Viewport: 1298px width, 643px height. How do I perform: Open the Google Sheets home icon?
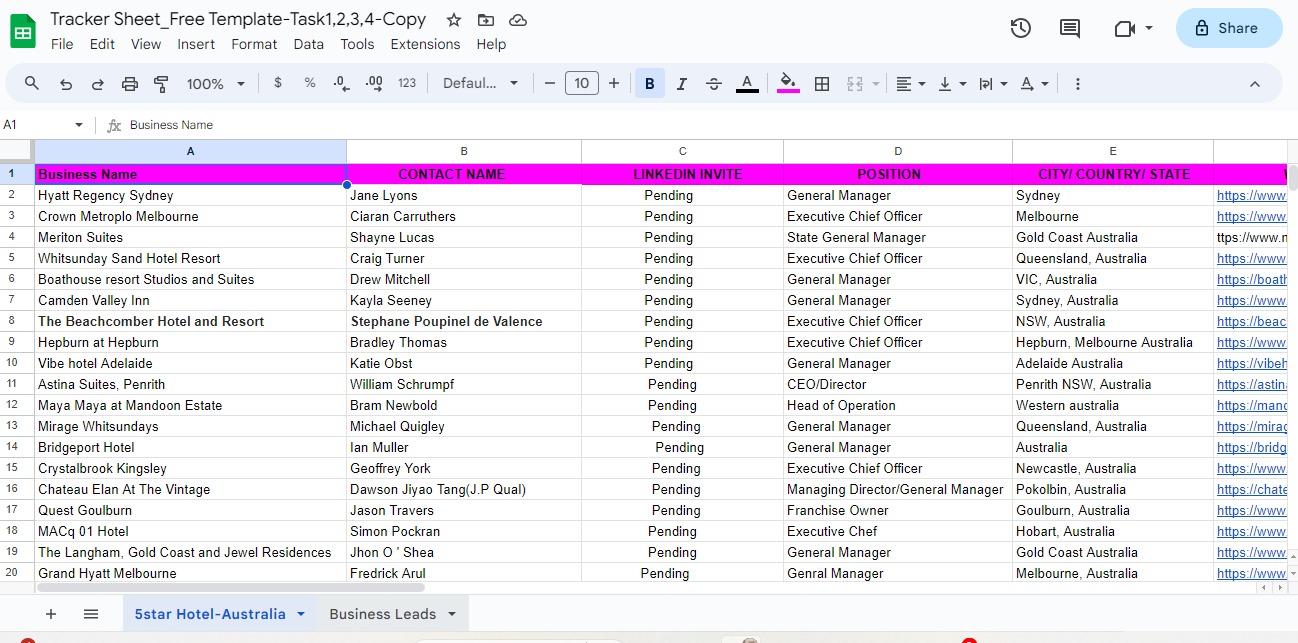coord(23,31)
